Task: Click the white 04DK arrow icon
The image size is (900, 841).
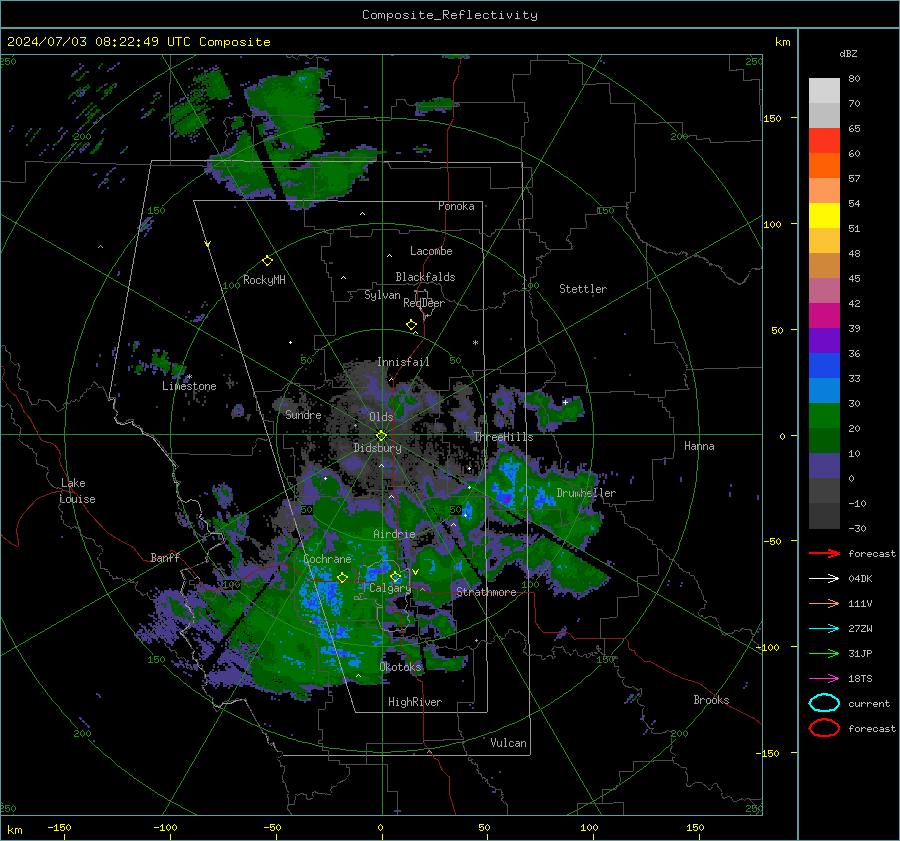Action: pos(824,578)
